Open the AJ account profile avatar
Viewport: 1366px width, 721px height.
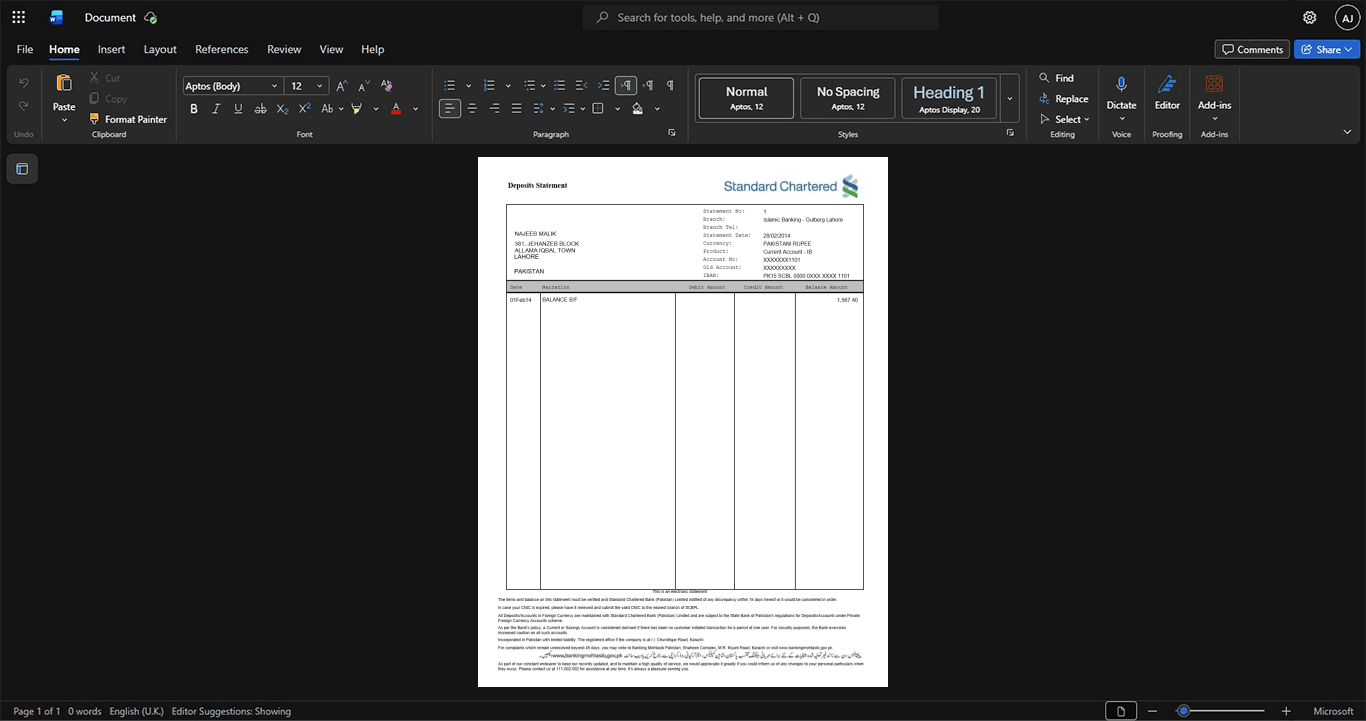pyautogui.click(x=1347, y=17)
